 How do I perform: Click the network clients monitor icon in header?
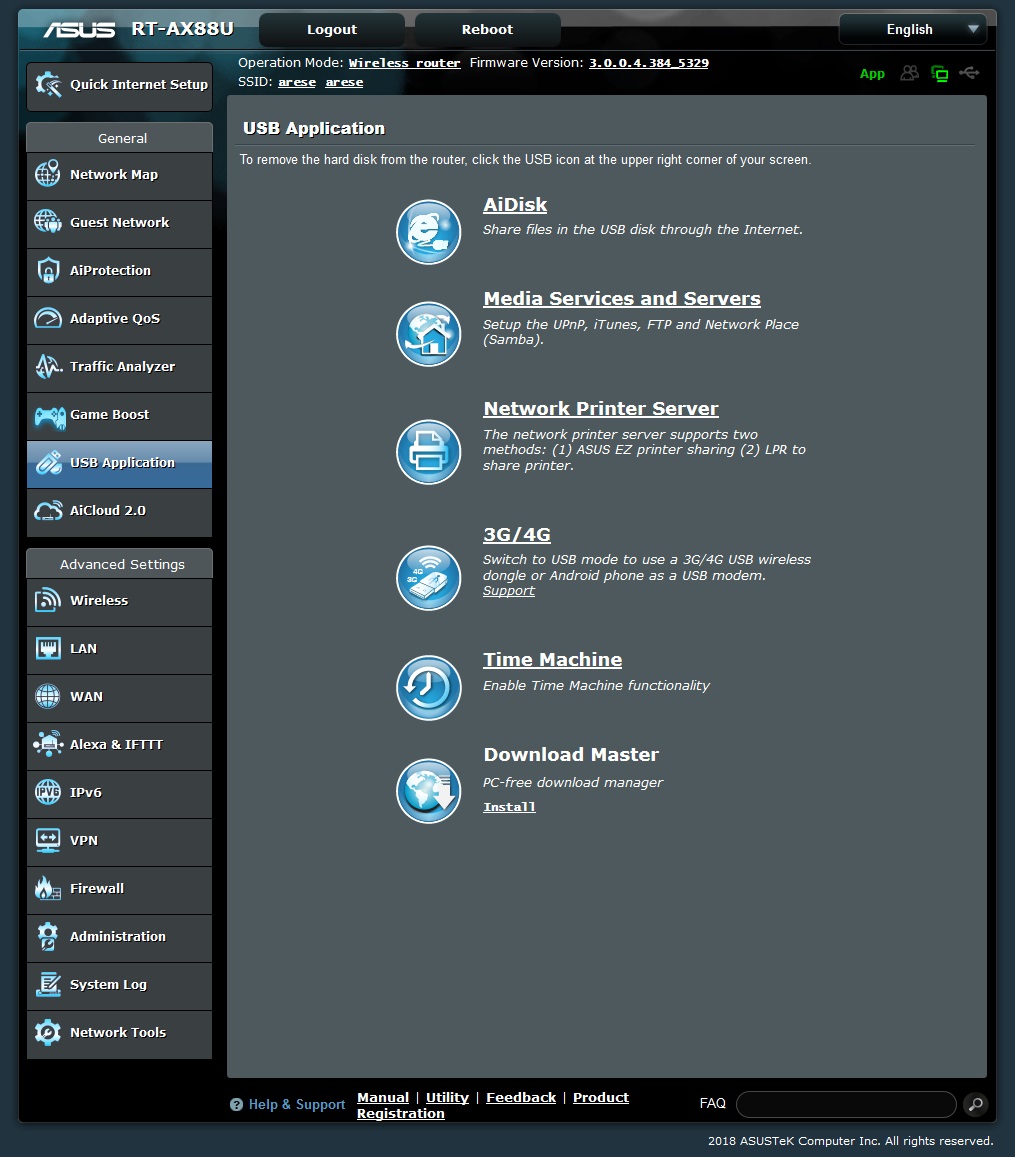[x=940, y=73]
